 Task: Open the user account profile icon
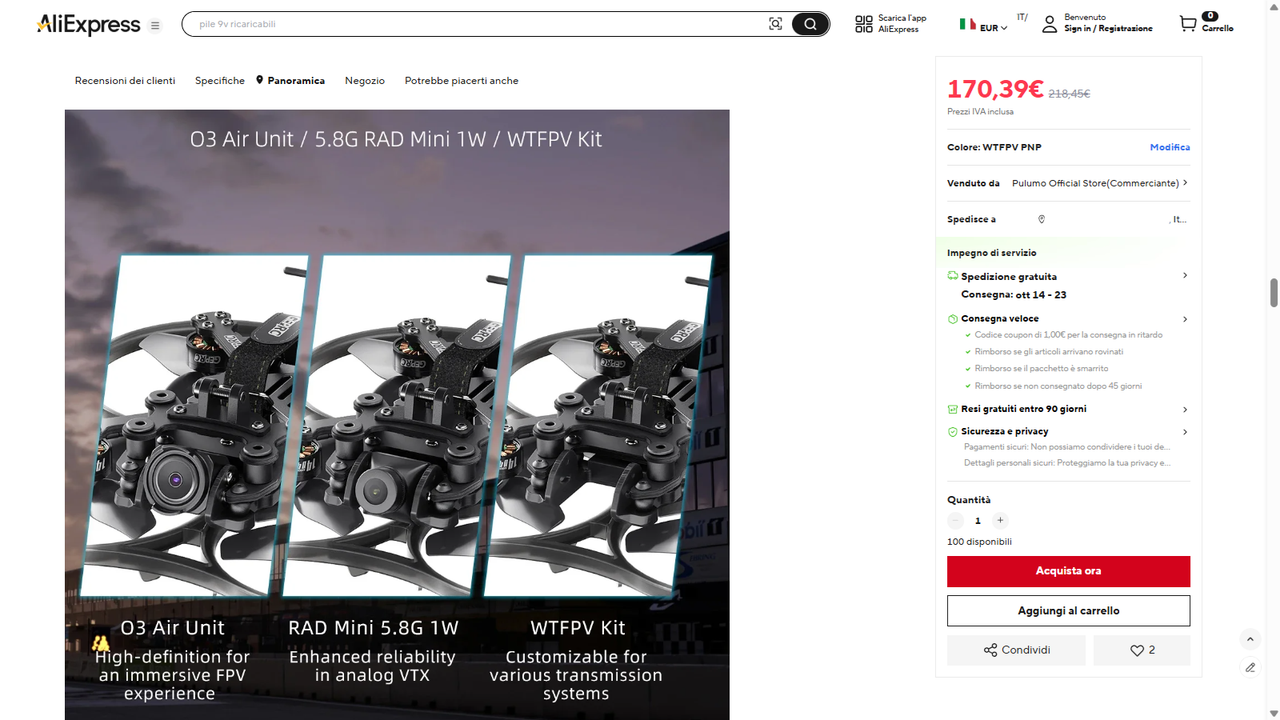tap(1049, 24)
